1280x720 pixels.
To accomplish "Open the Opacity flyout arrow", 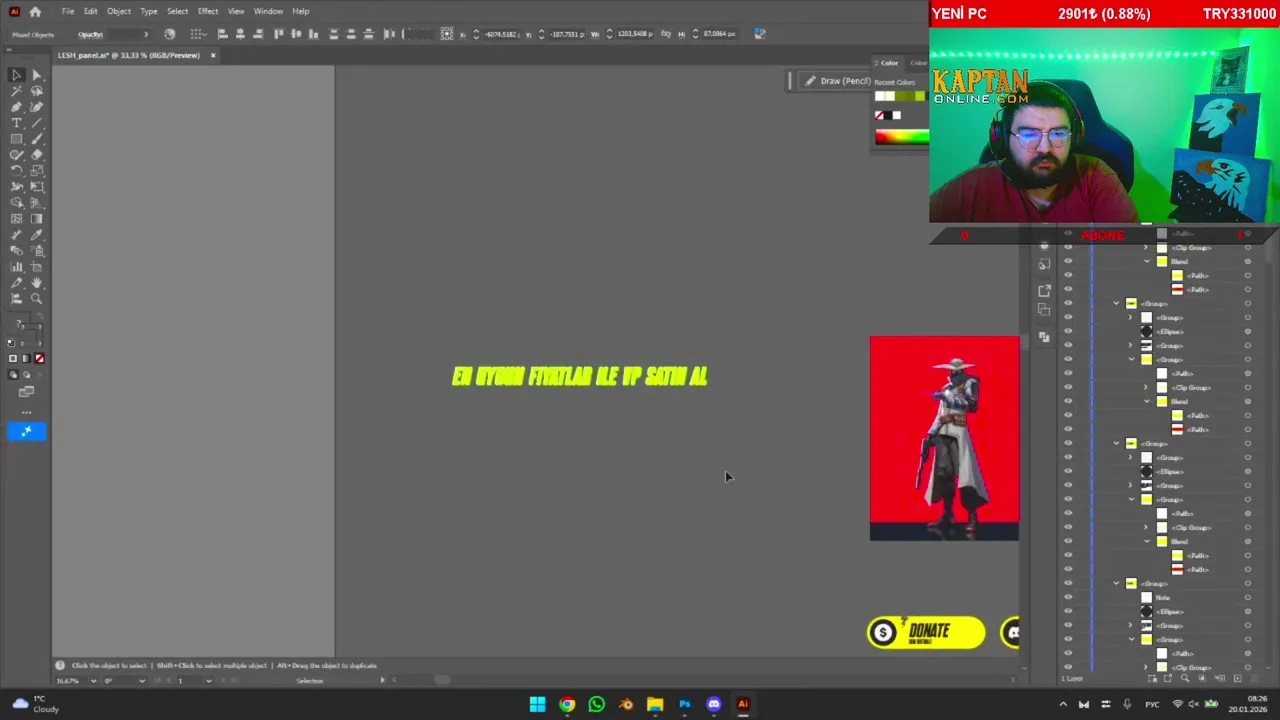I will coord(145,34).
